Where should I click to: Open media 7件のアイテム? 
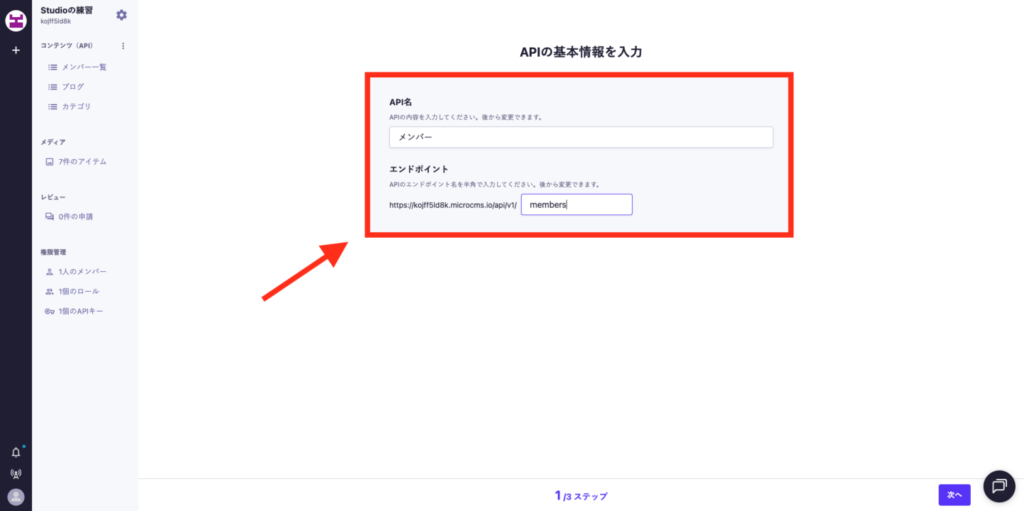81,161
